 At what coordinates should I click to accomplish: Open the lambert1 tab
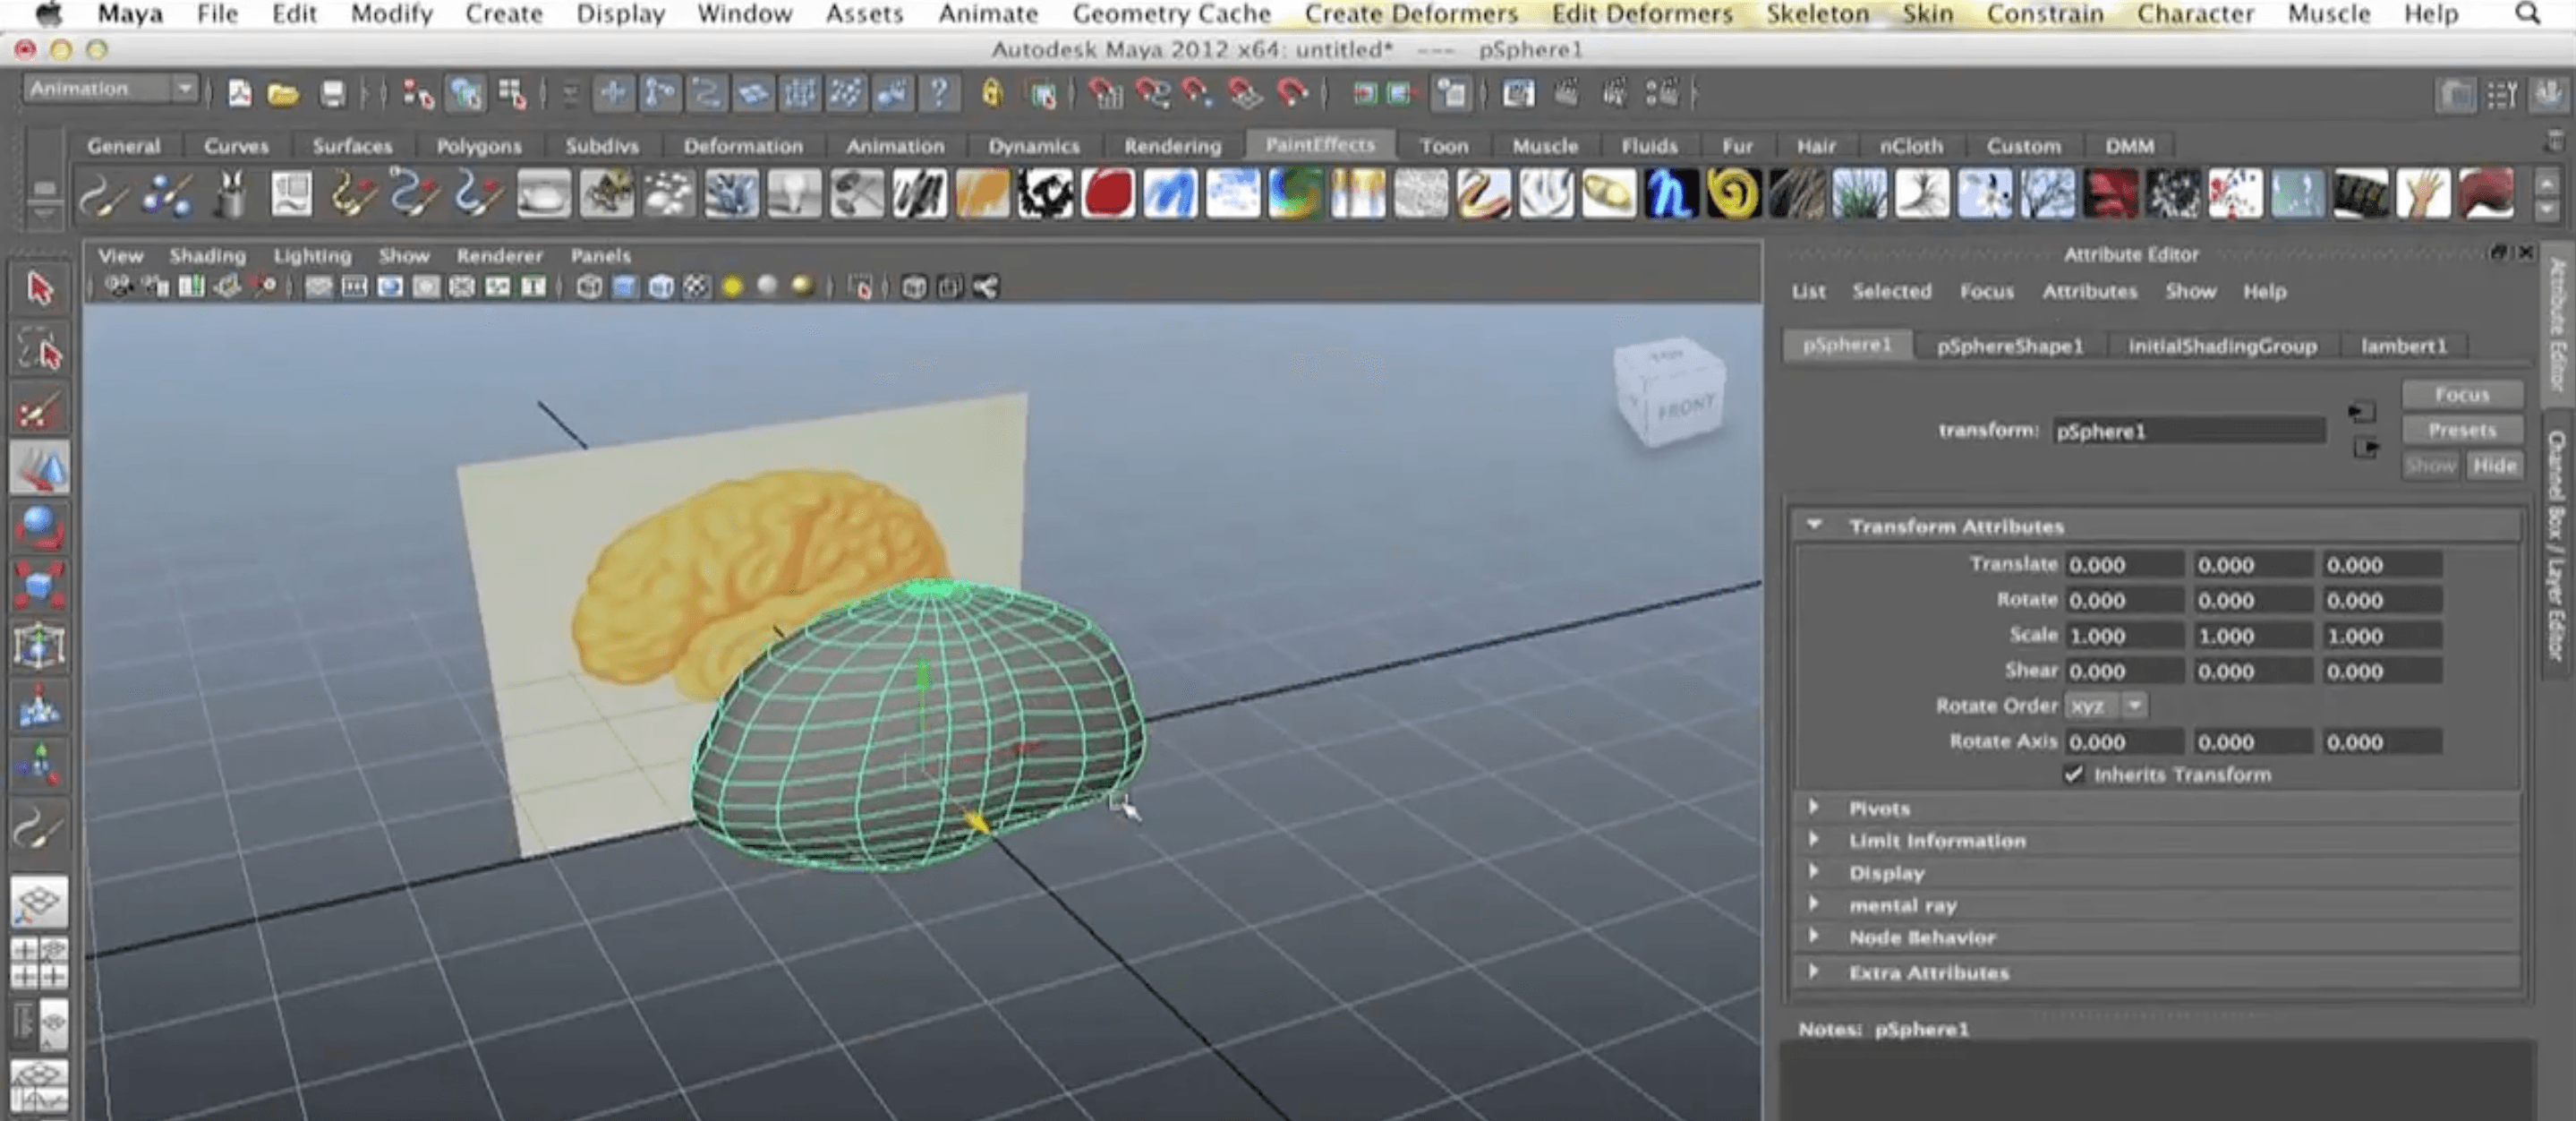[x=2403, y=346]
